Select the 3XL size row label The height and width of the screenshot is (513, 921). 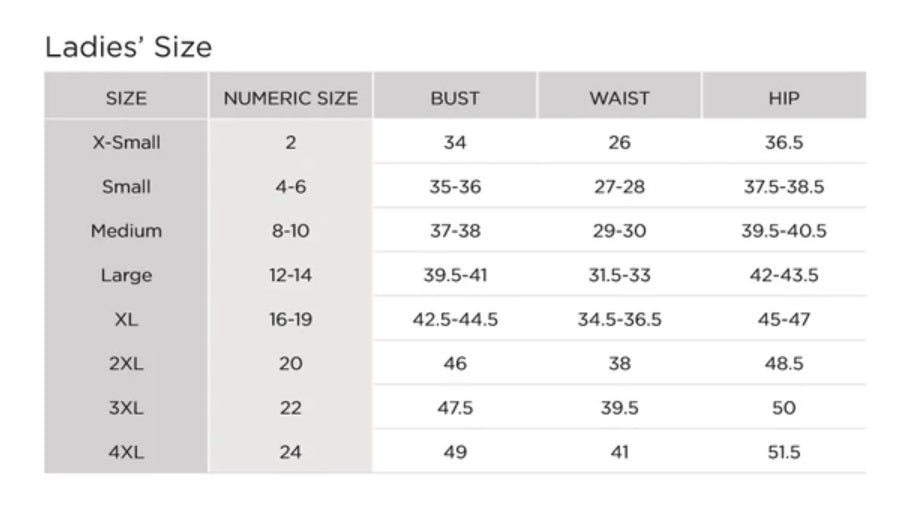pyautogui.click(x=126, y=408)
